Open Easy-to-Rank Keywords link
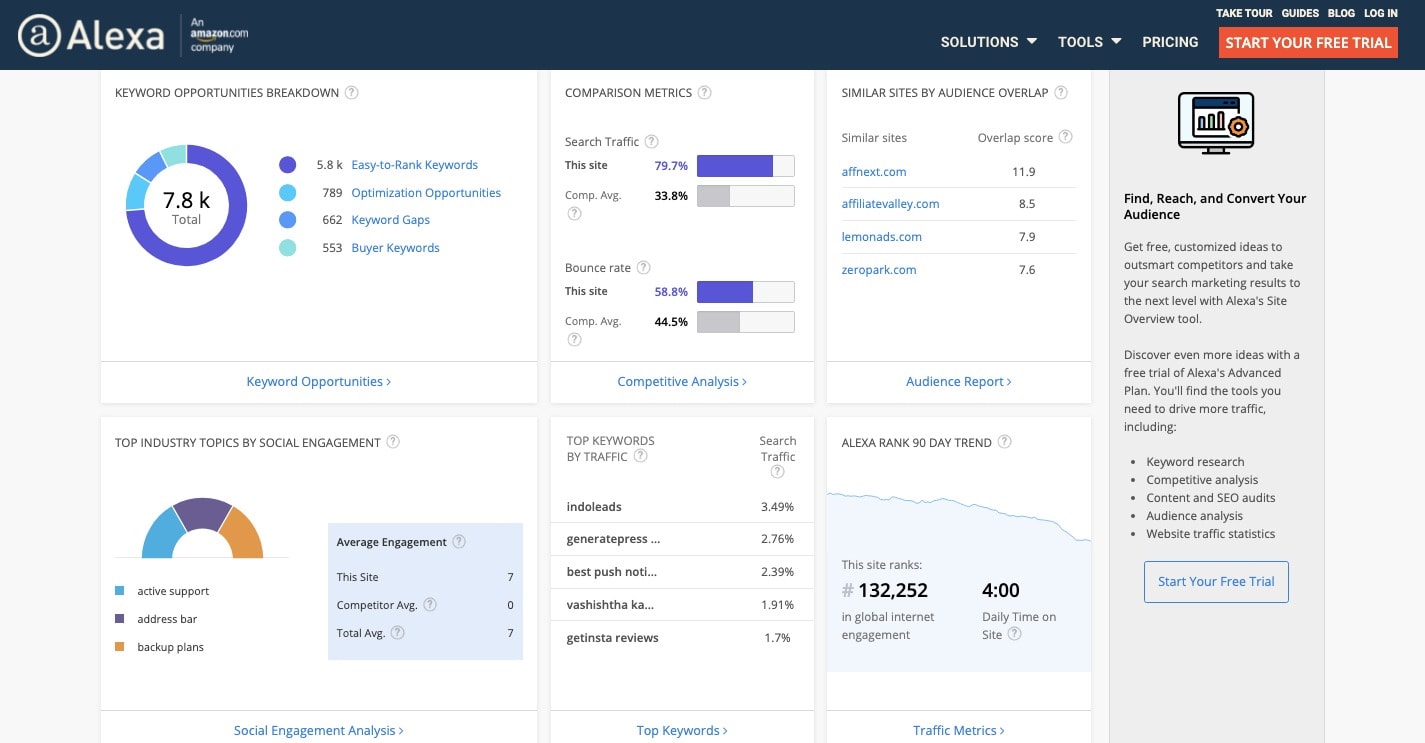Viewport: 1425px width, 743px height. [414, 165]
